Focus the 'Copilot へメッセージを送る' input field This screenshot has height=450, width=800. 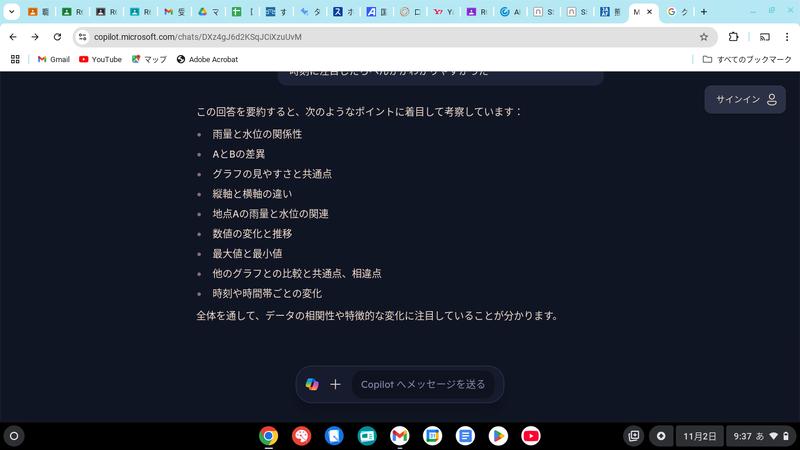click(422, 384)
